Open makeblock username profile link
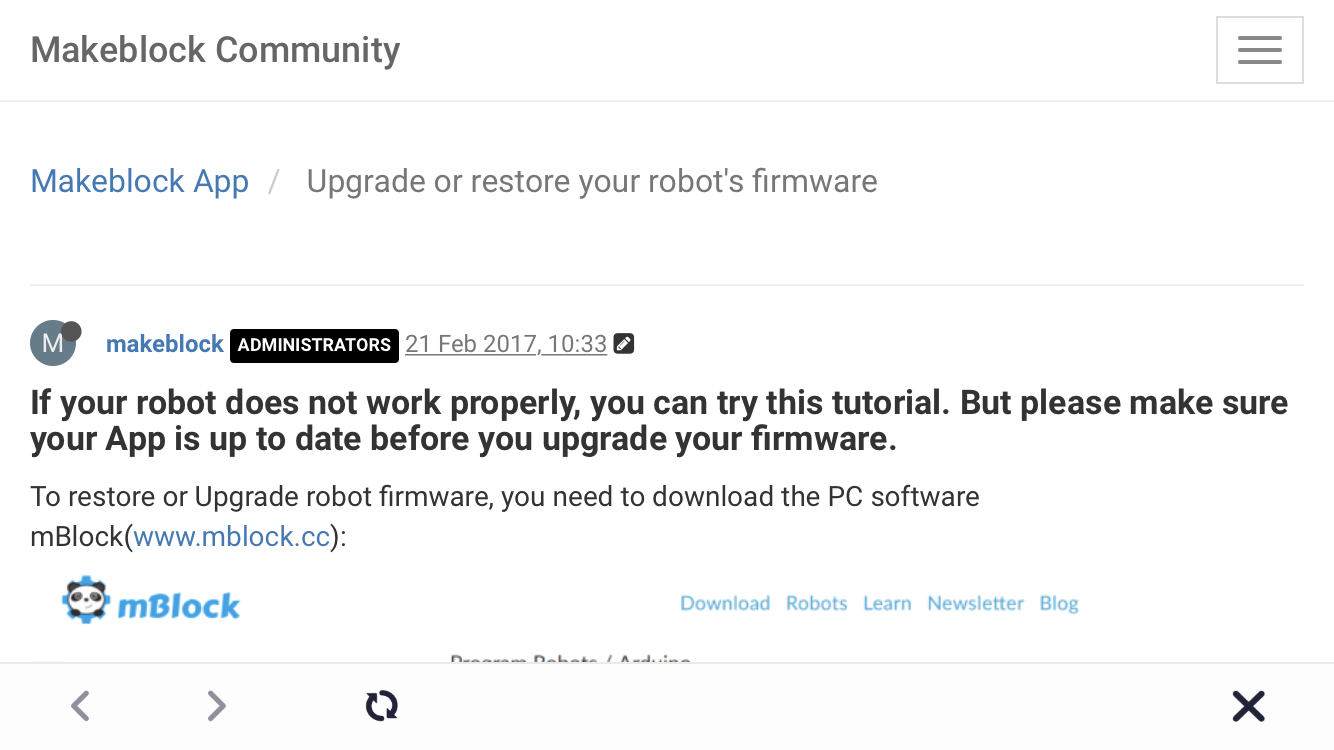 coord(165,344)
